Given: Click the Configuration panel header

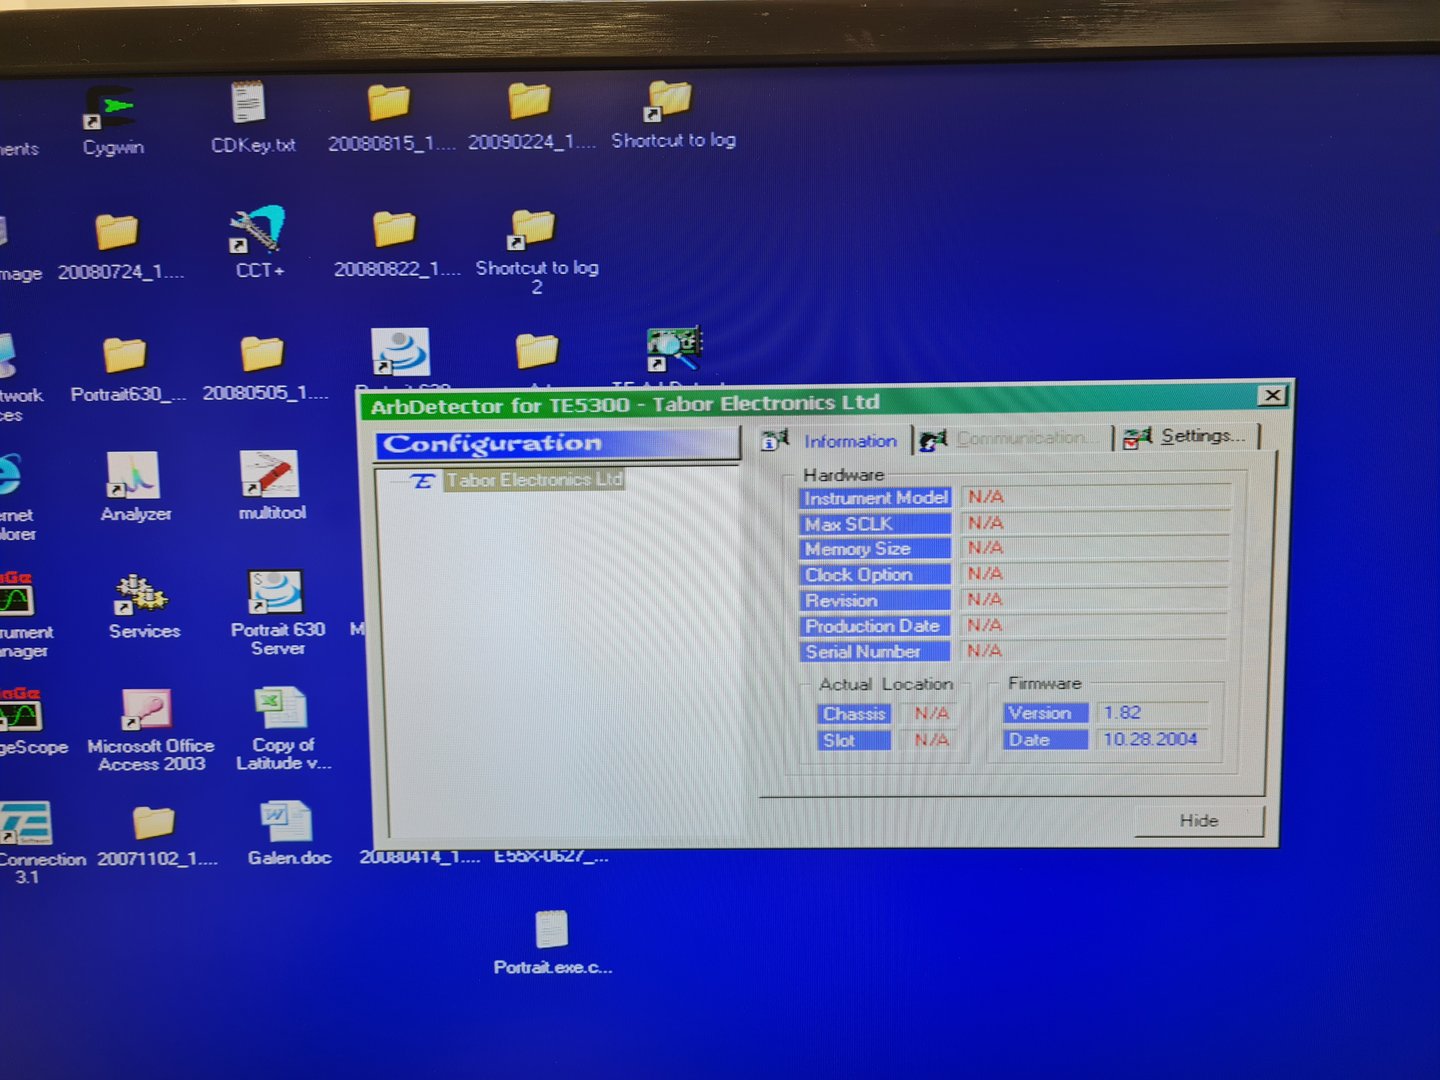Looking at the screenshot, I should pyautogui.click(x=557, y=444).
